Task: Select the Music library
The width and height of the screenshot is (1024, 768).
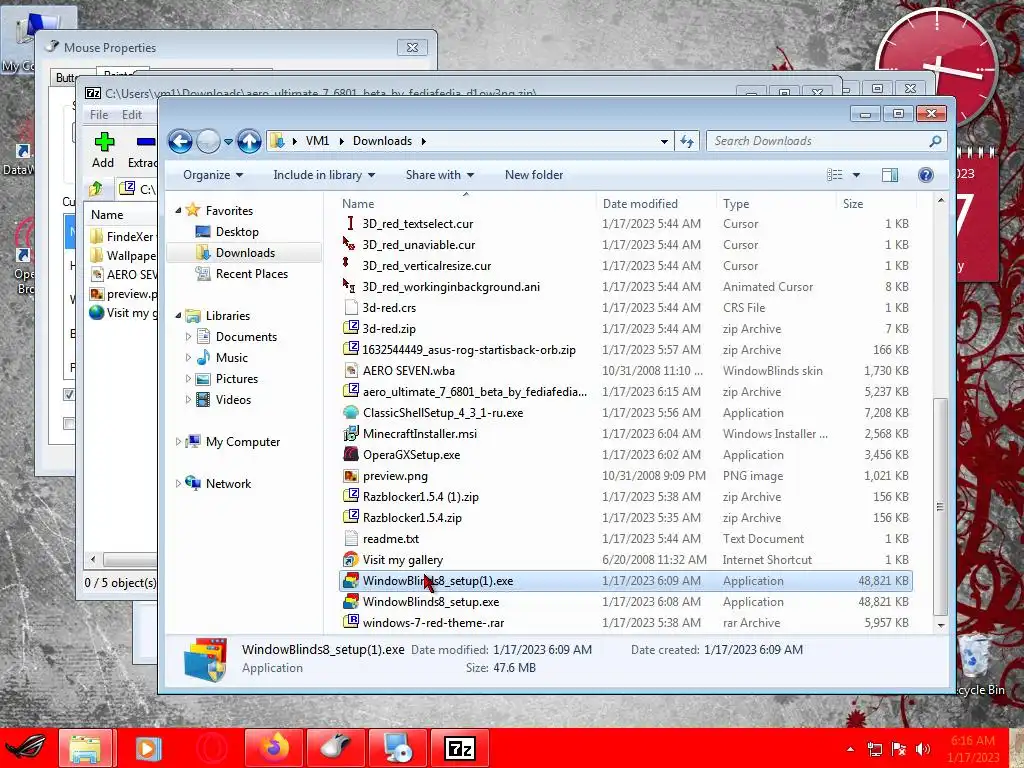Action: (231, 358)
